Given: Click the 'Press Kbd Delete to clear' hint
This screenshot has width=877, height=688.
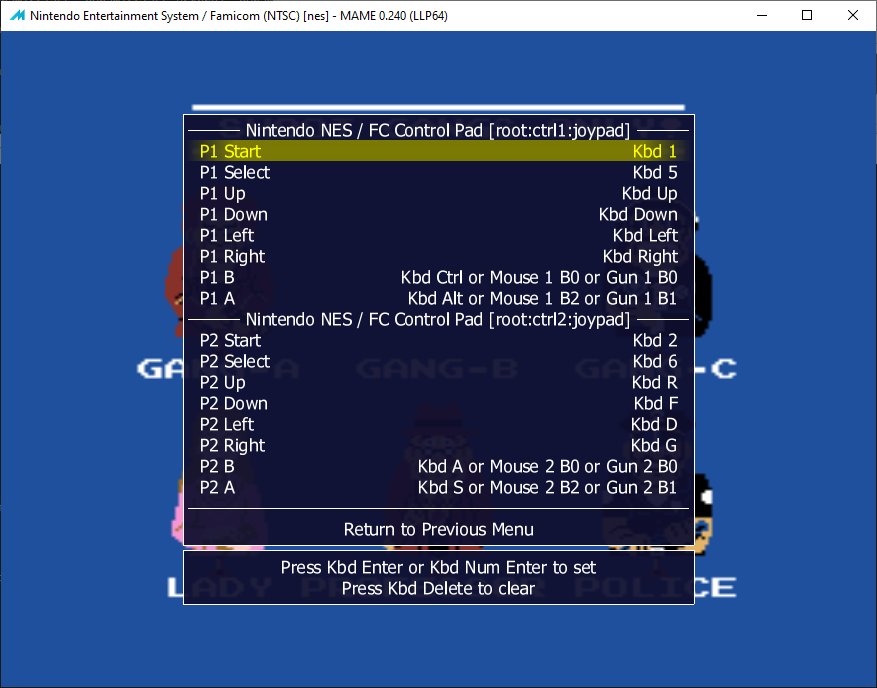Looking at the screenshot, I should (x=438, y=588).
